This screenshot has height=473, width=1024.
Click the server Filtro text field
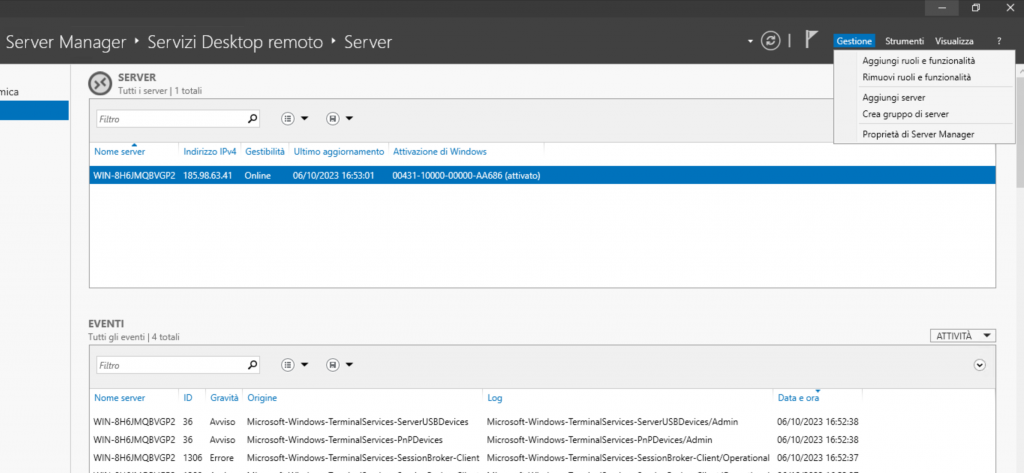[170, 118]
